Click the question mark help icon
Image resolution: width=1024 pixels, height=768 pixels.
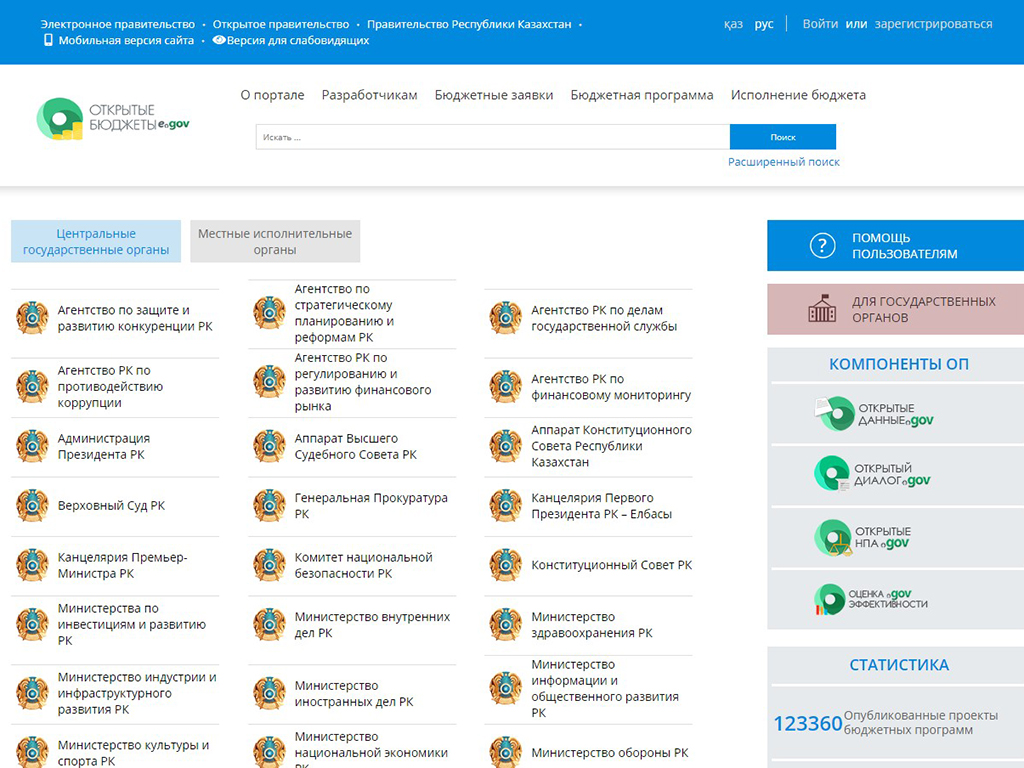point(822,246)
